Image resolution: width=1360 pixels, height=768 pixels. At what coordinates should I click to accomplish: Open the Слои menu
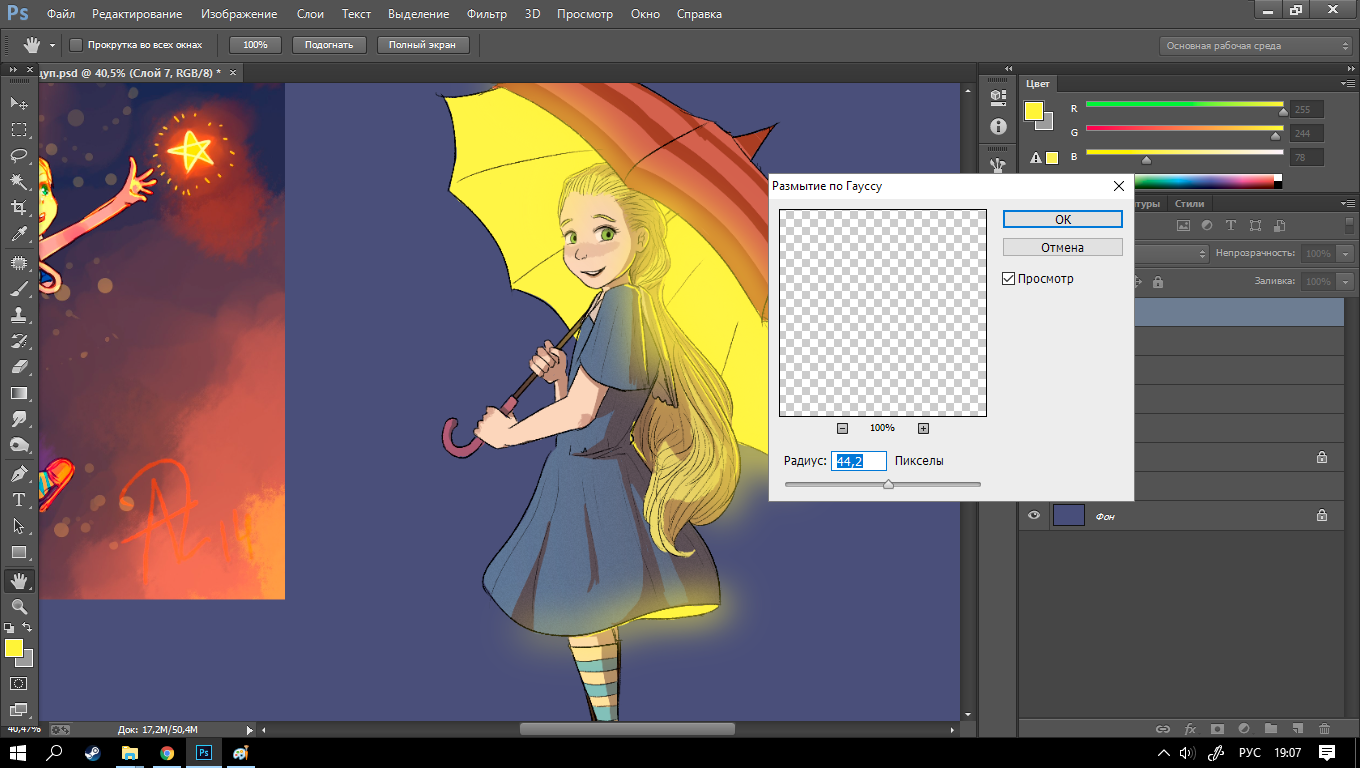coord(310,14)
